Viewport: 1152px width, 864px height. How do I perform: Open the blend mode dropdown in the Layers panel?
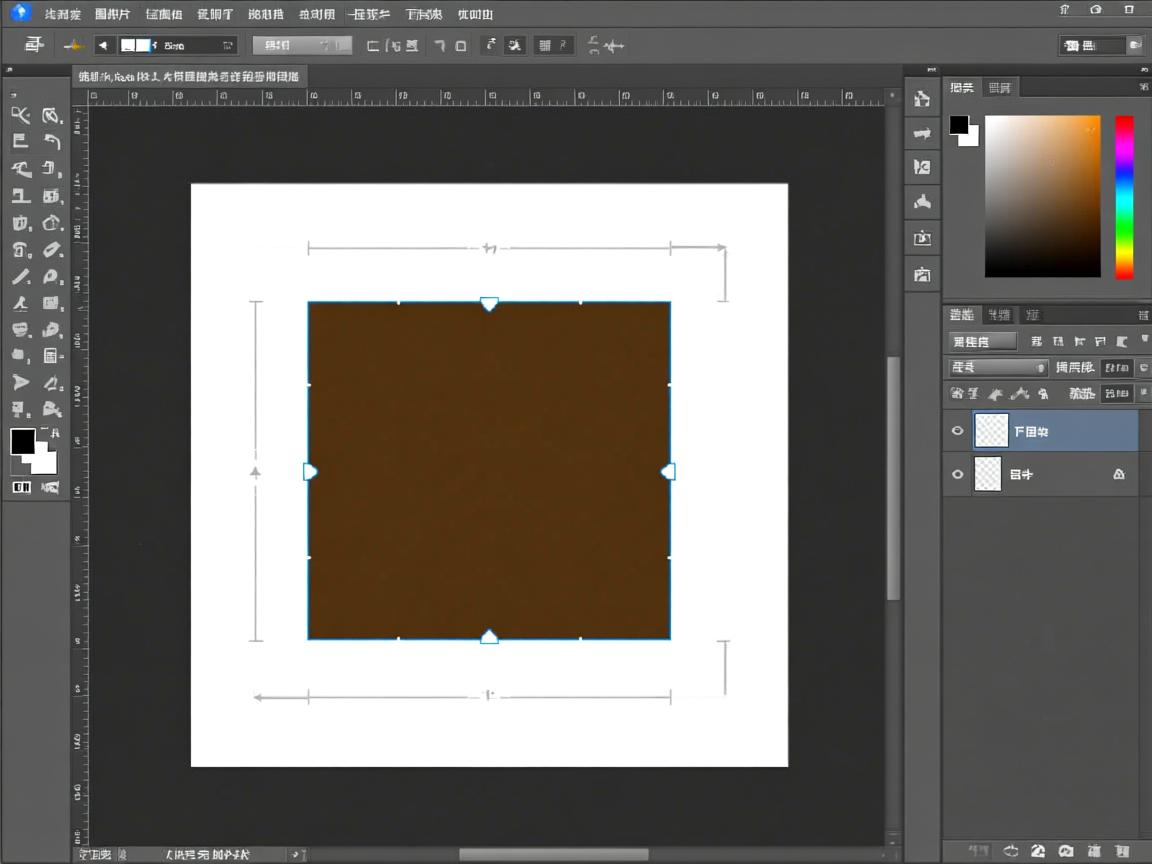pyautogui.click(x=998, y=367)
